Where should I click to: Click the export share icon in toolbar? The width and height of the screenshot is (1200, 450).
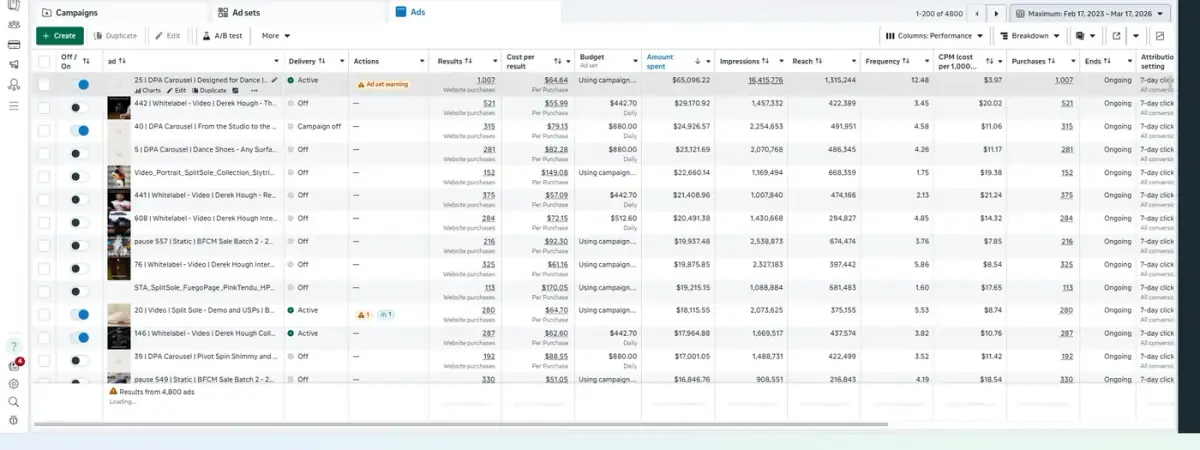point(1116,36)
